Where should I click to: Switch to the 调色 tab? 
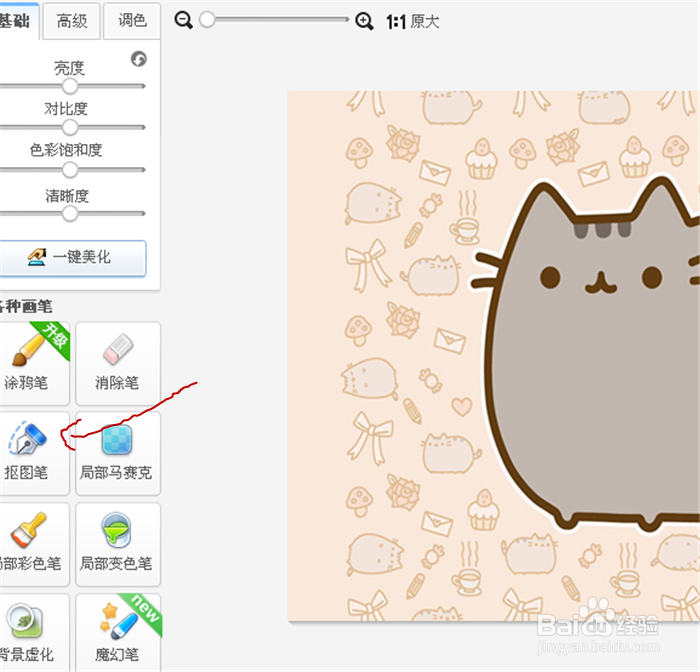[132, 21]
